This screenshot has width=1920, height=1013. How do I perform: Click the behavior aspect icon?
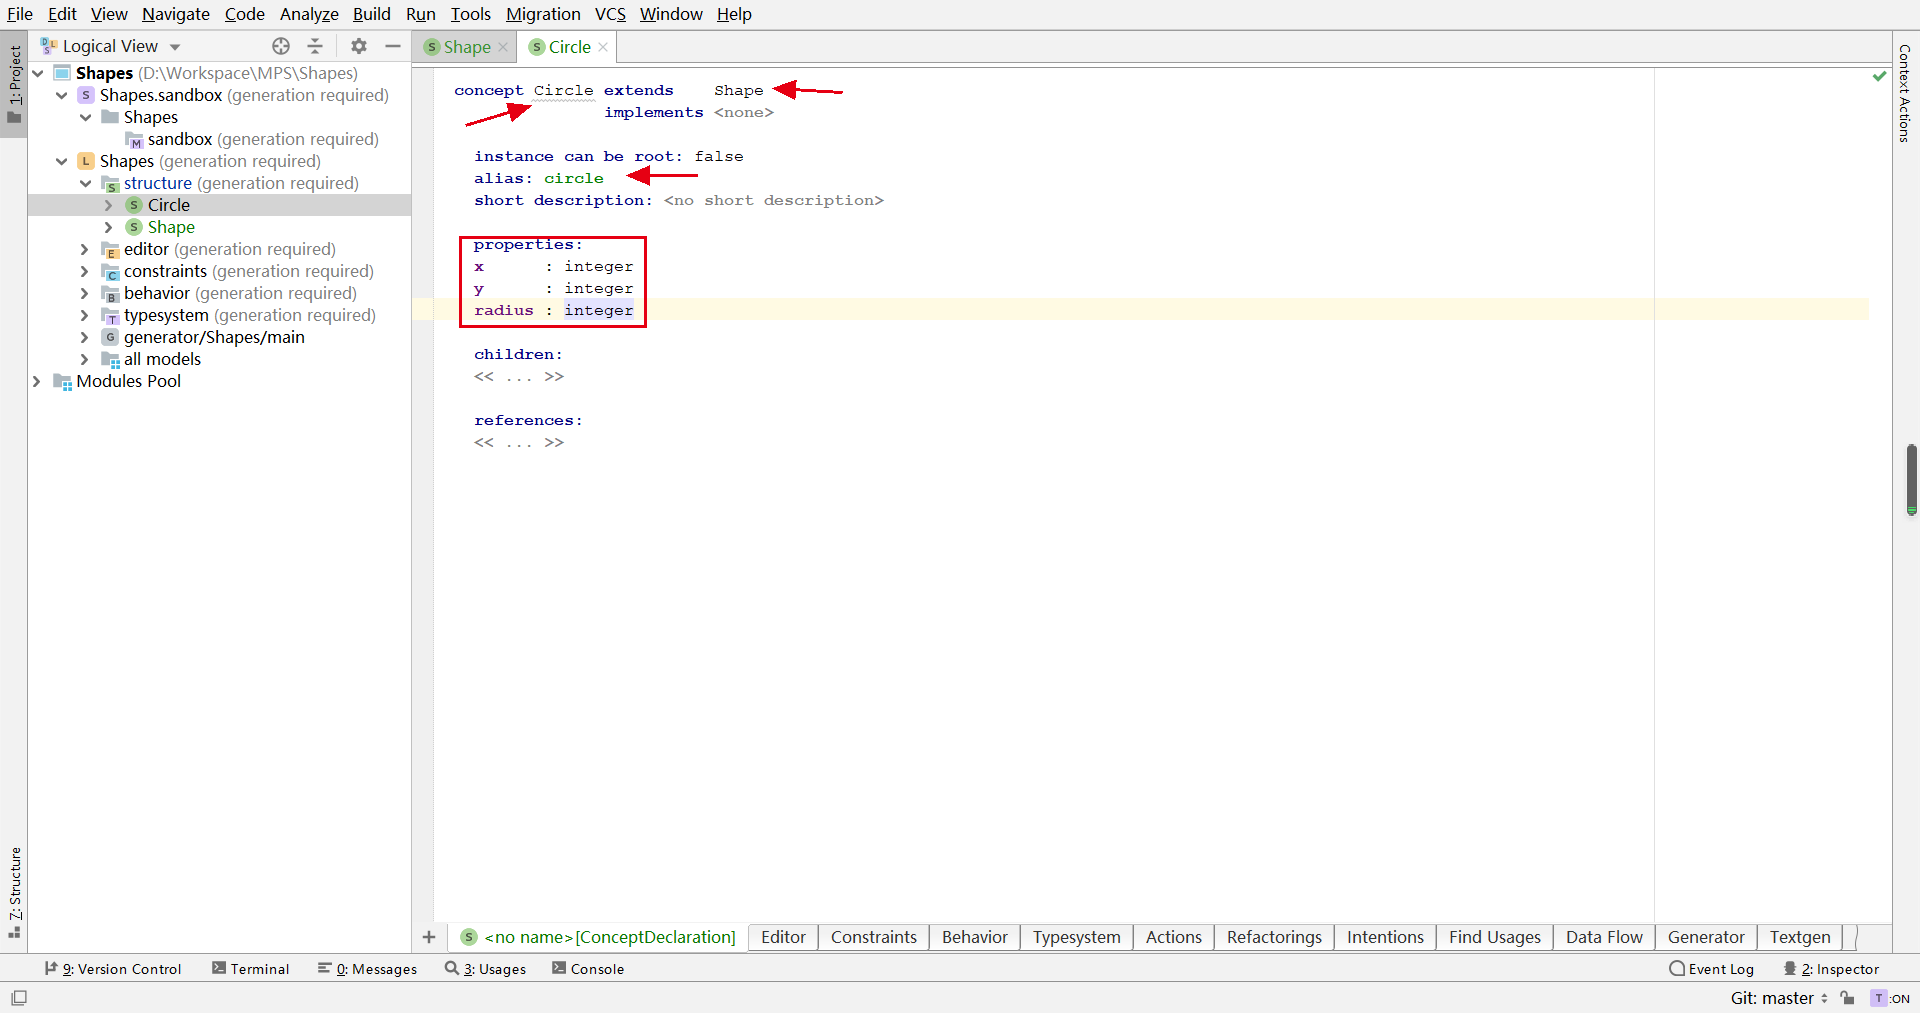coord(111,293)
